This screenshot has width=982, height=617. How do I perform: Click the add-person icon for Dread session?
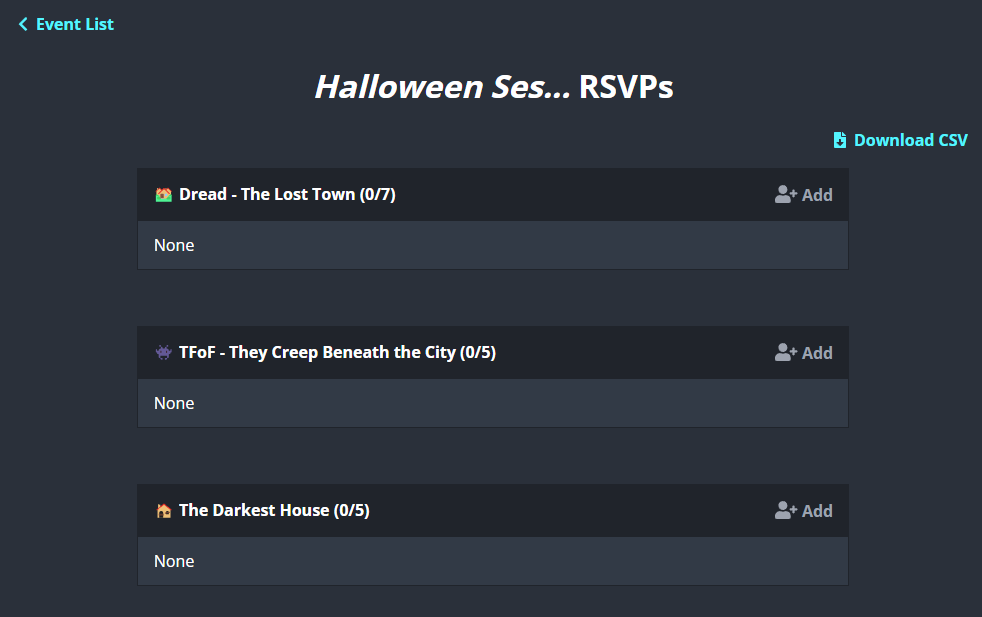[x=785, y=195]
